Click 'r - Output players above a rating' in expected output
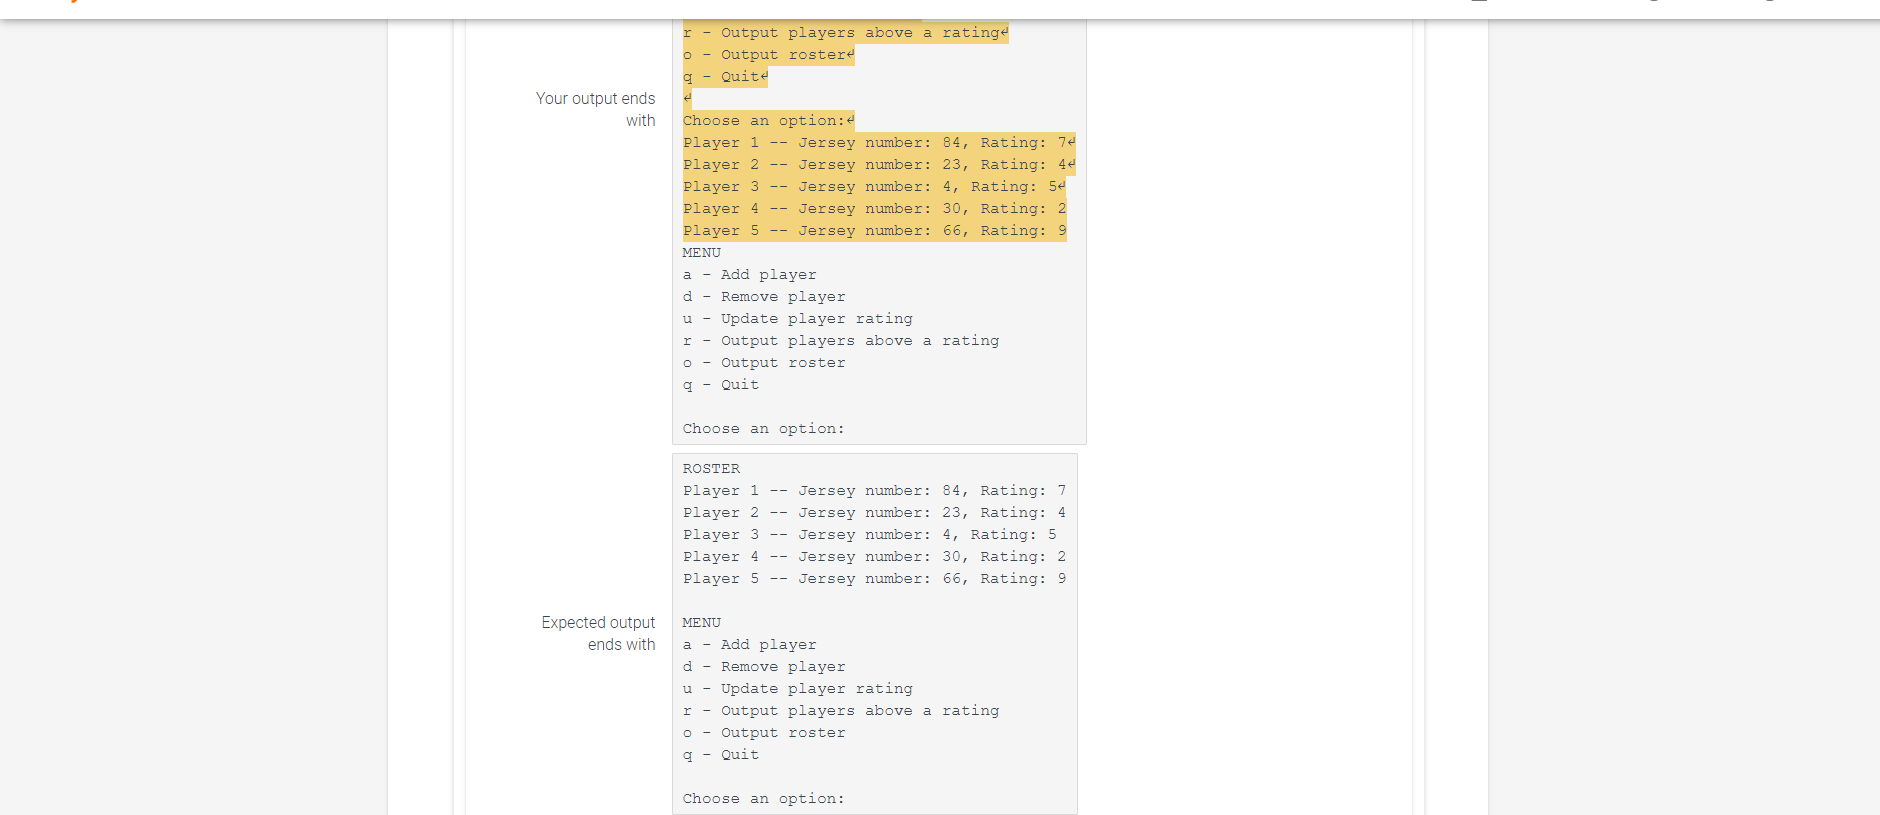The width and height of the screenshot is (1880, 815). [x=841, y=711]
